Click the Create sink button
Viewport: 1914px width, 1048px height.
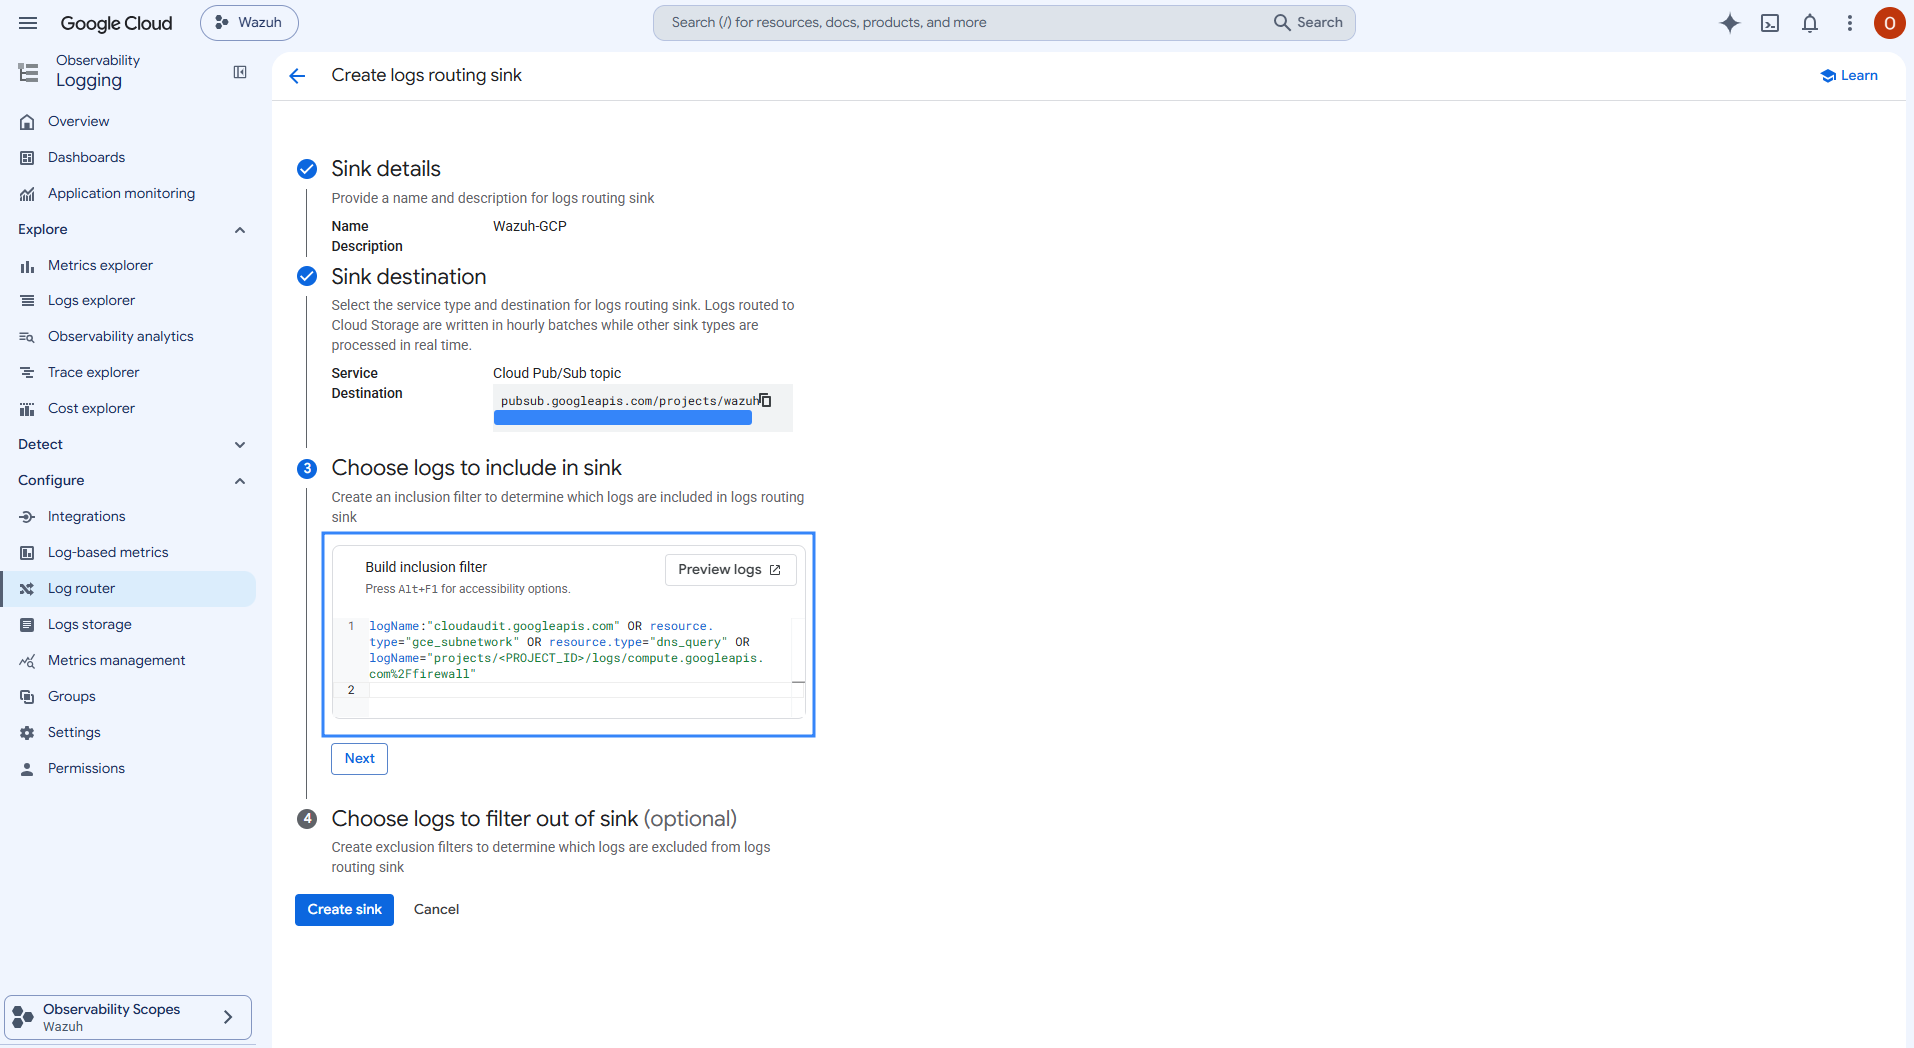[344, 910]
